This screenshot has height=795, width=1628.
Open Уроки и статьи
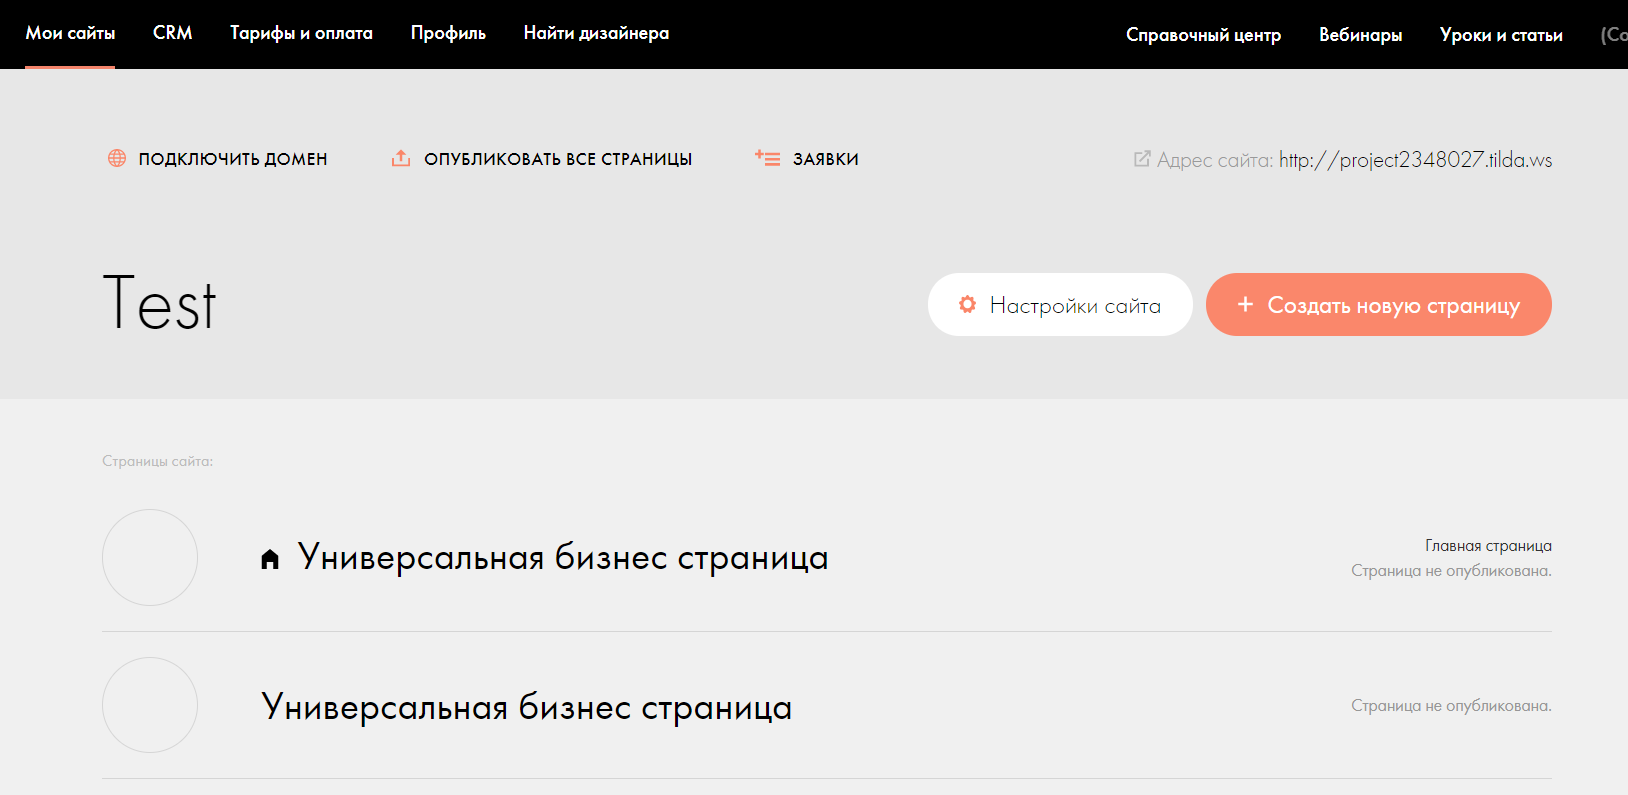(x=1501, y=35)
